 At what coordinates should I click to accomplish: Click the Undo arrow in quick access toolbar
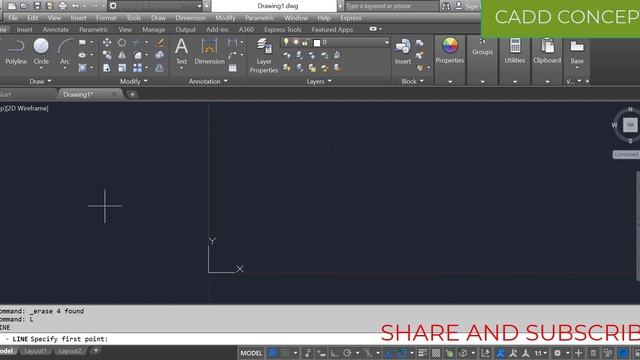76,6
